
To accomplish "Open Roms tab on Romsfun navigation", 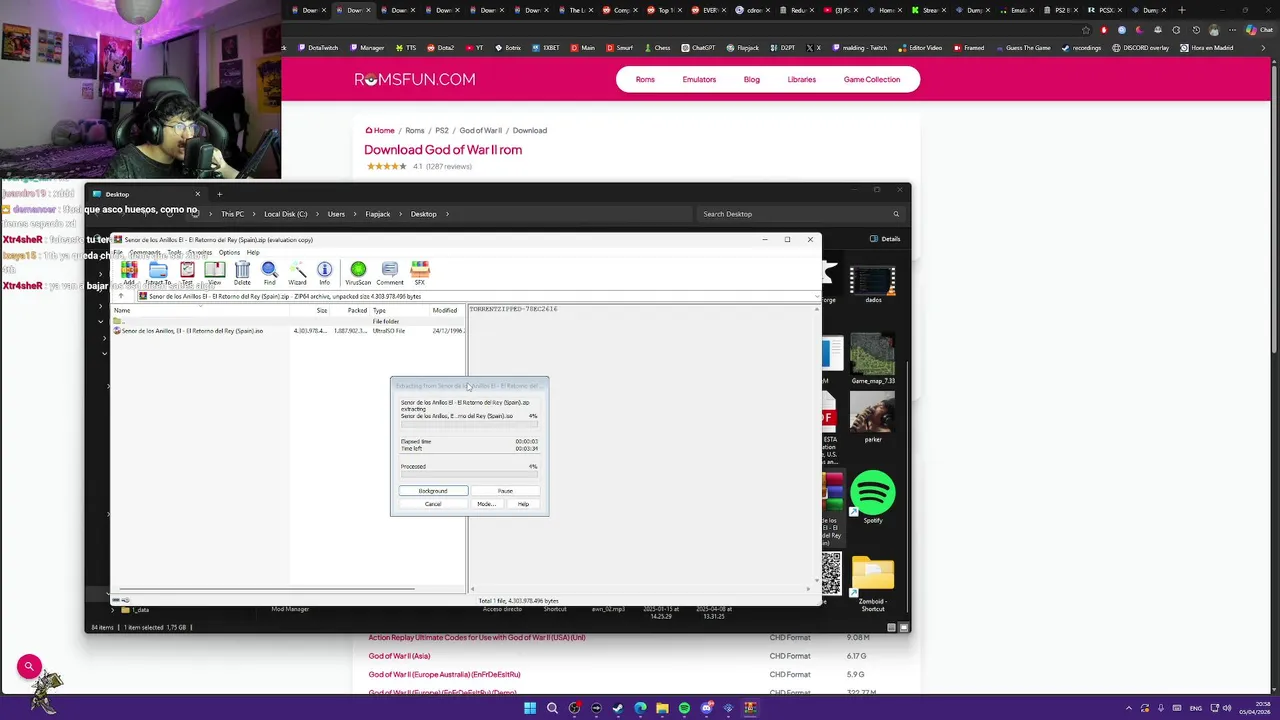I will (645, 79).
